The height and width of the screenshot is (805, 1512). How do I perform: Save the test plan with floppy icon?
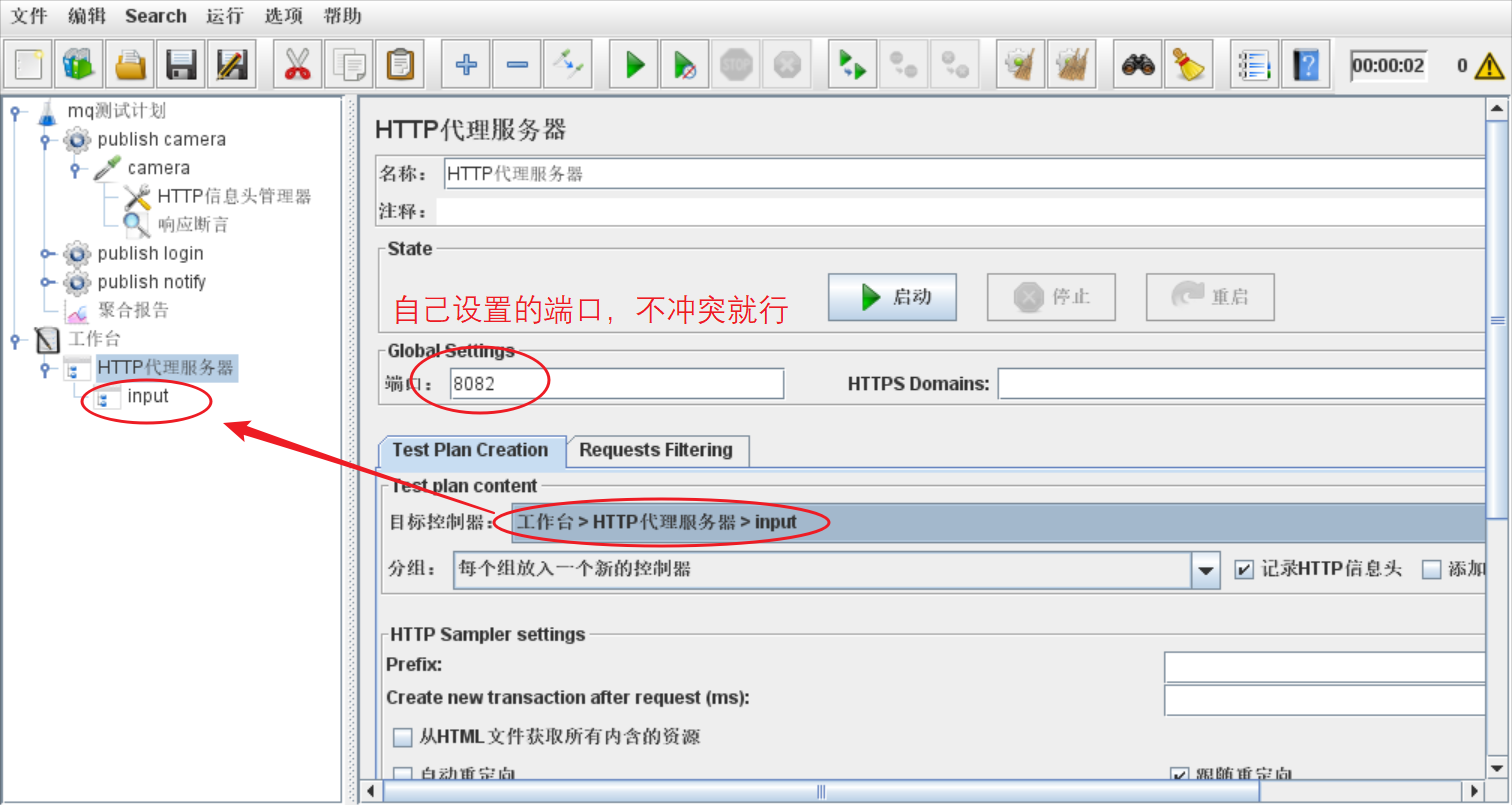[x=181, y=66]
